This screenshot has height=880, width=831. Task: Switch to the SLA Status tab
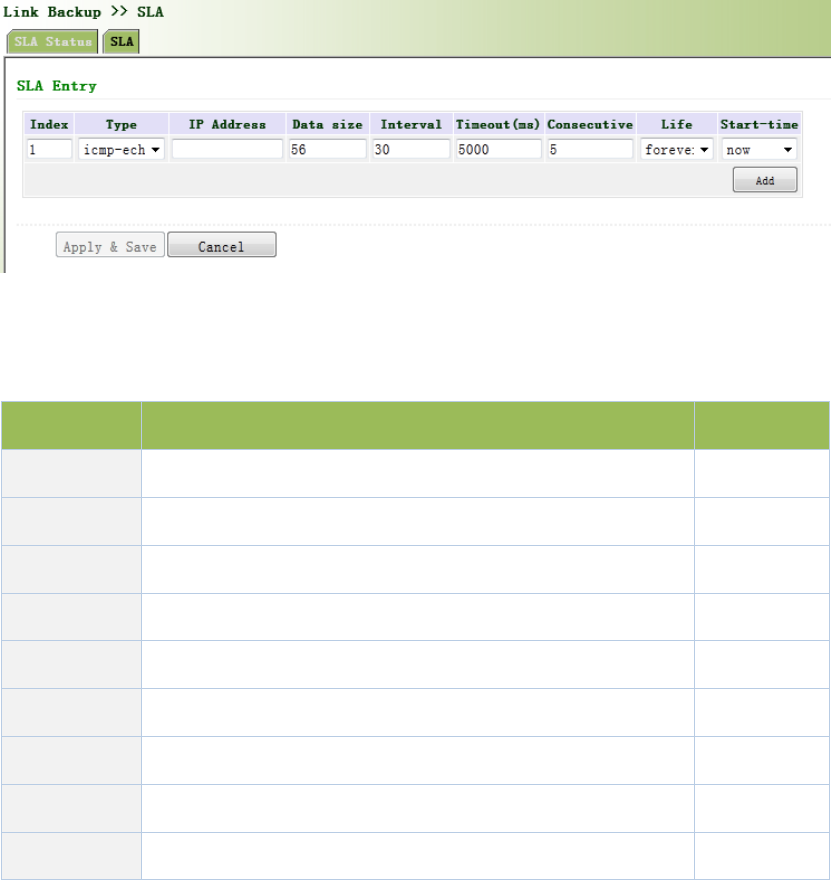tap(53, 42)
